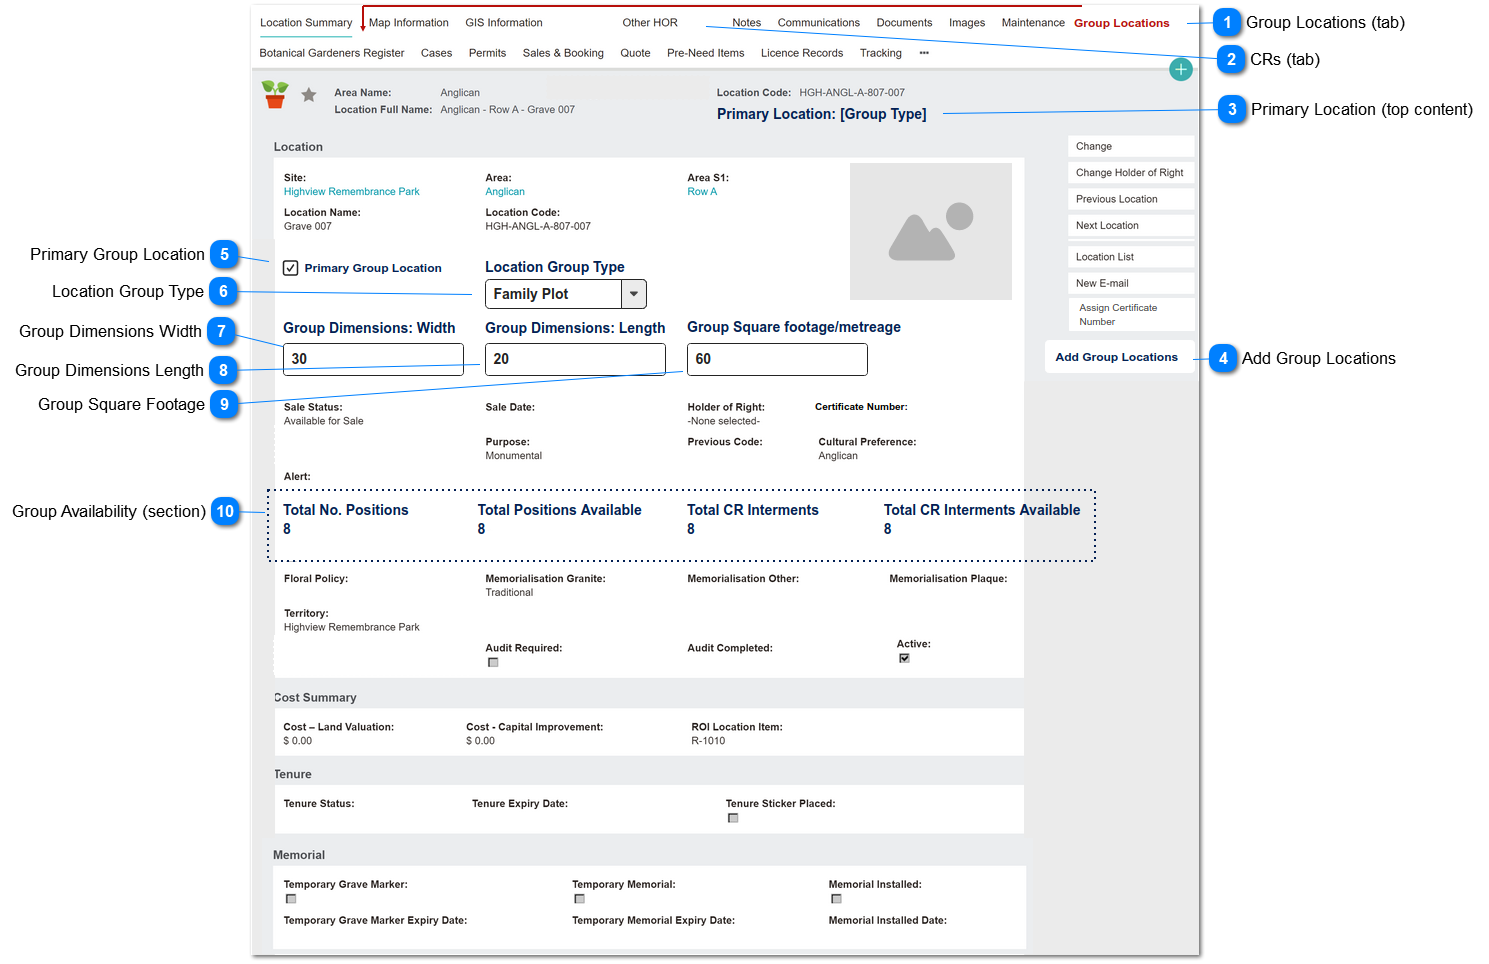Open the more tabs ellipsis menu

click(x=924, y=53)
